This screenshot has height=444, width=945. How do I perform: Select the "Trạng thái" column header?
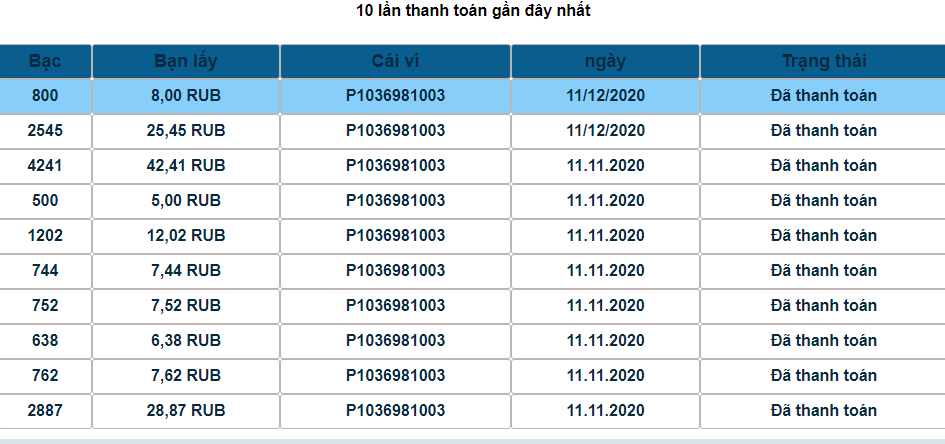(823, 61)
